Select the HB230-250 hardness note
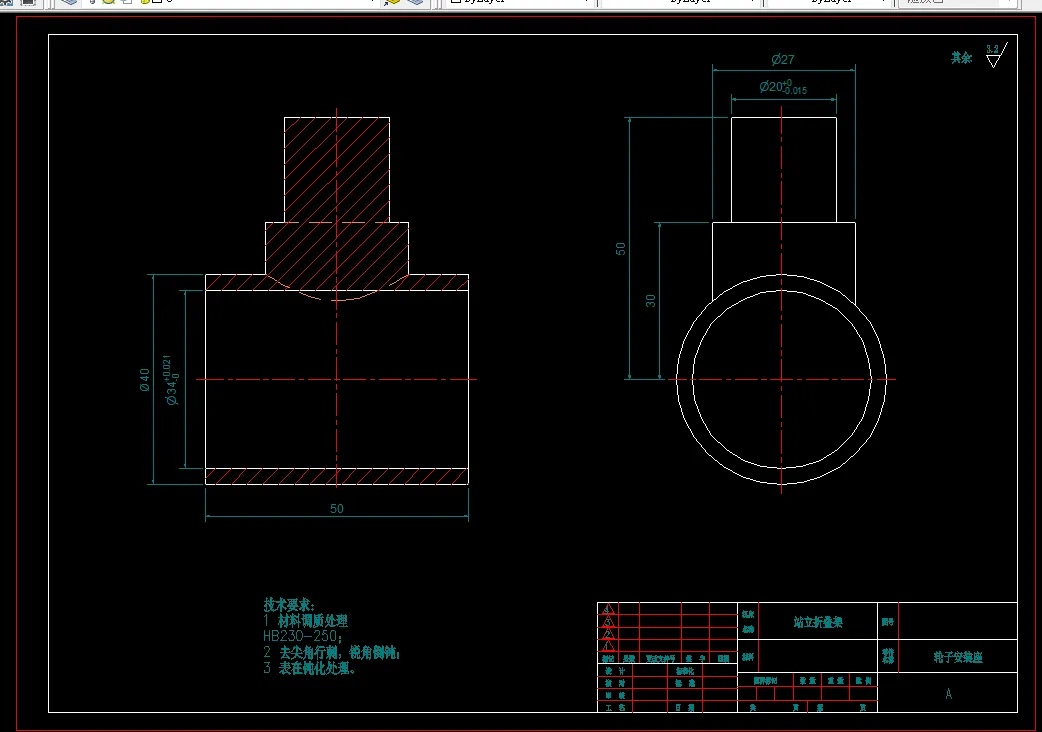Image resolution: width=1042 pixels, height=732 pixels. pos(302,636)
